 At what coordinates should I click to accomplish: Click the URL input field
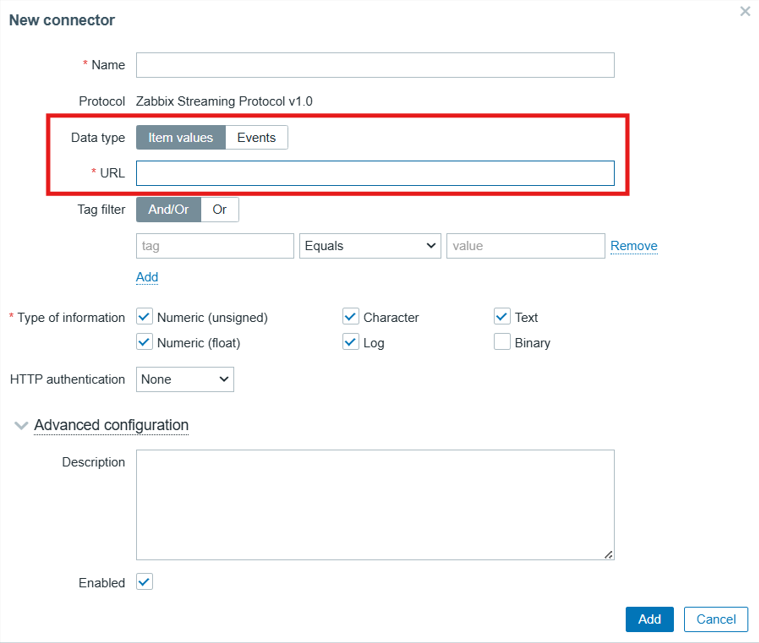[x=375, y=173]
